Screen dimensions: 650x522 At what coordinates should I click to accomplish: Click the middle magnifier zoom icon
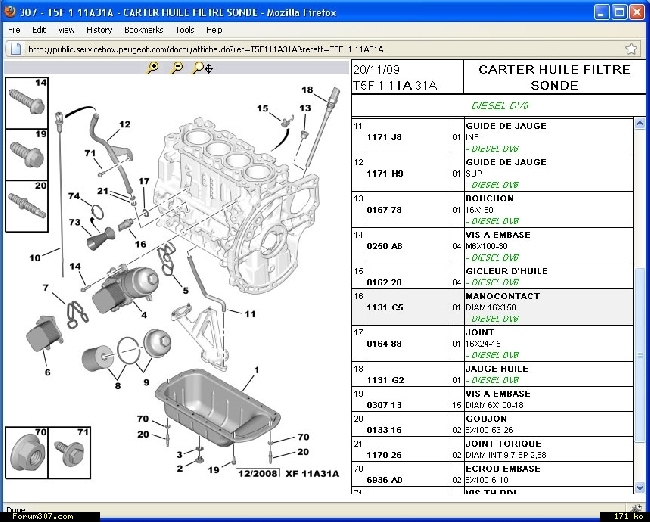(177, 68)
